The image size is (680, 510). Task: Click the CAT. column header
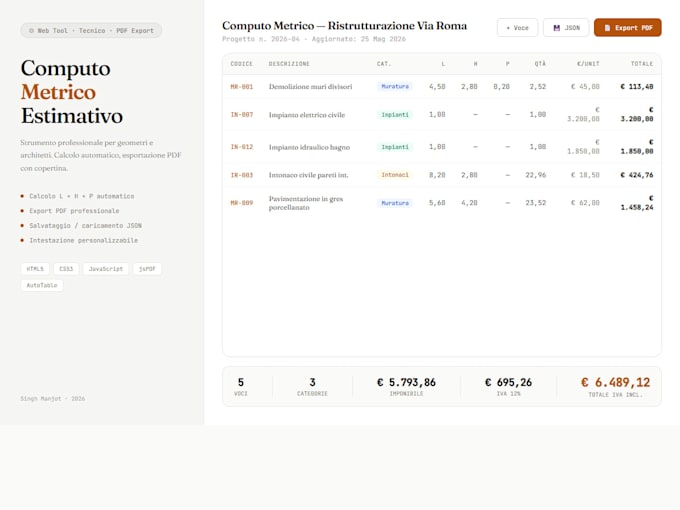coord(384,64)
